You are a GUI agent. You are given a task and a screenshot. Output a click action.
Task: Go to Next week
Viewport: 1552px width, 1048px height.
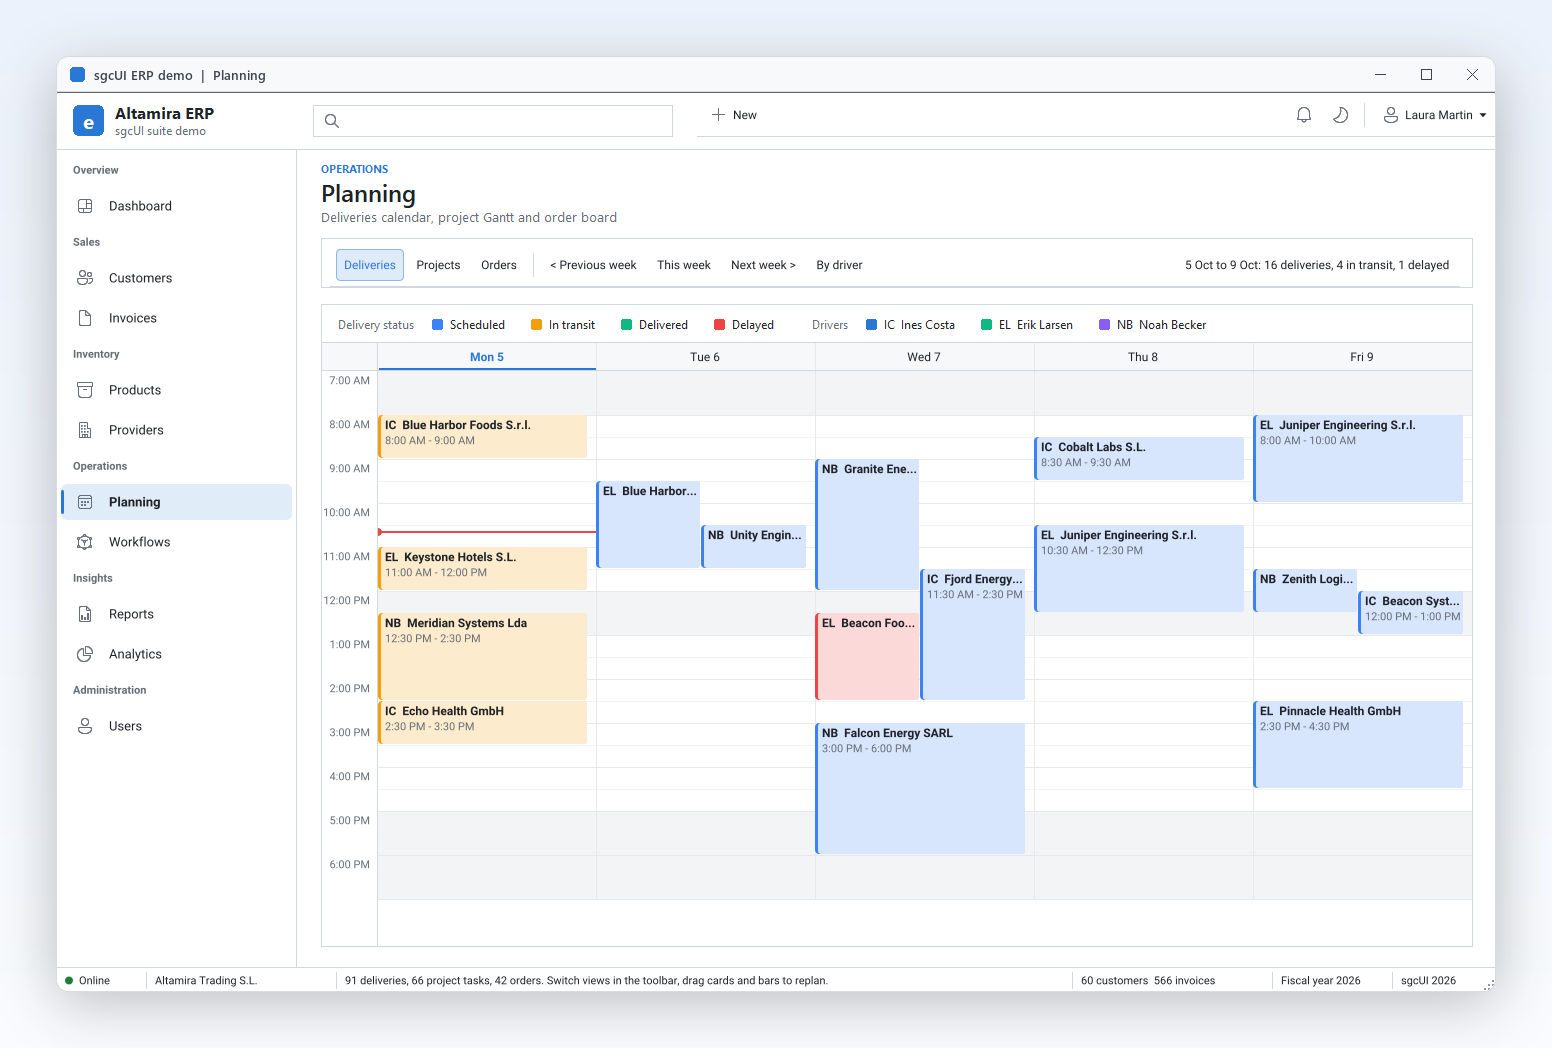[x=763, y=265]
